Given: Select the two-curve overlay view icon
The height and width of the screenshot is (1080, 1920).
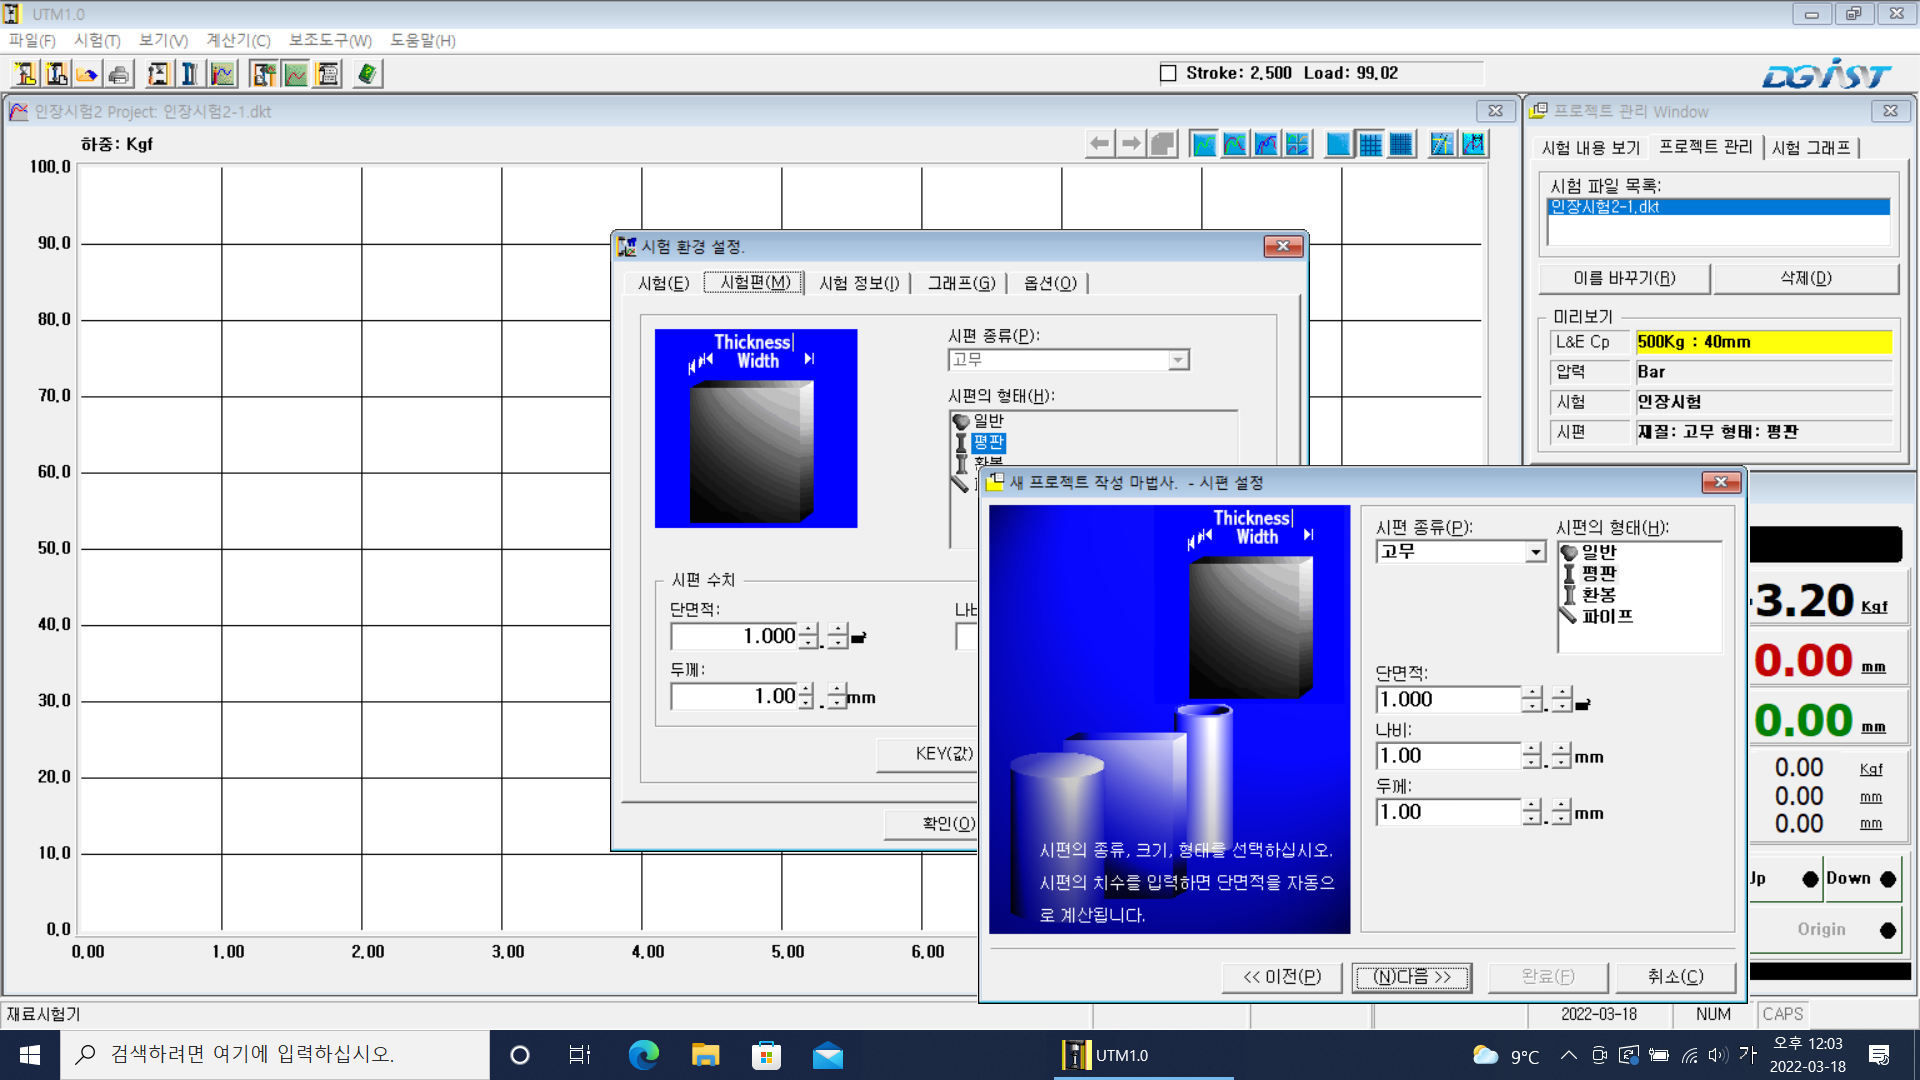Looking at the screenshot, I should tap(1235, 144).
